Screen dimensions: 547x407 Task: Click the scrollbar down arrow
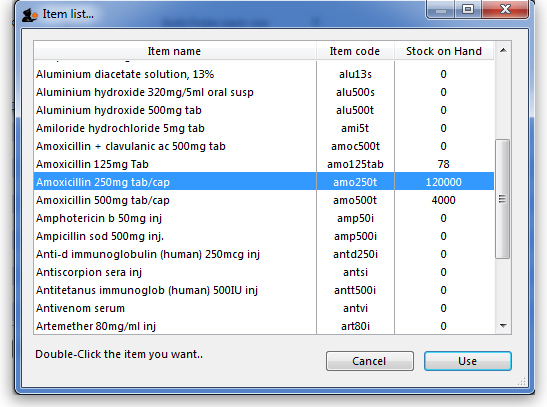pos(503,326)
